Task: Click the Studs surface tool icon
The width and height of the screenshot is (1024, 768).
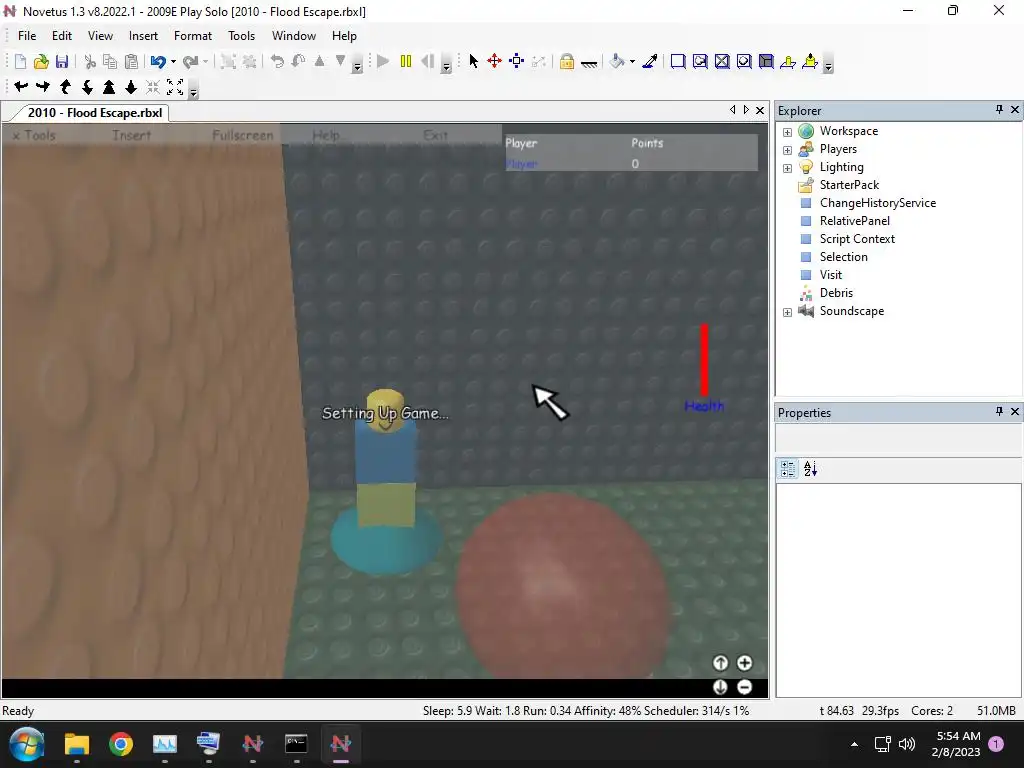Action: [744, 61]
